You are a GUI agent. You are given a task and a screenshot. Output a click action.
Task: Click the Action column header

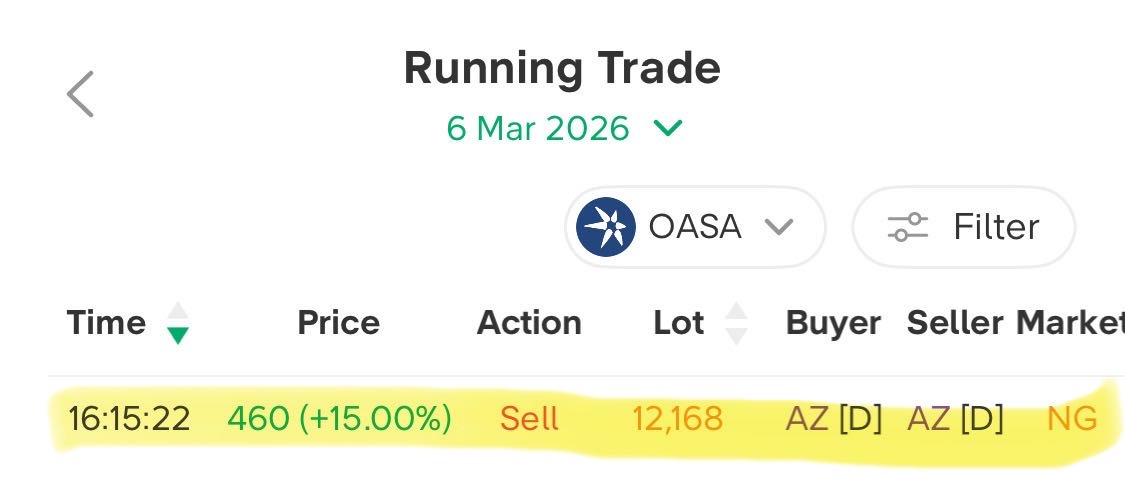pyautogui.click(x=529, y=323)
